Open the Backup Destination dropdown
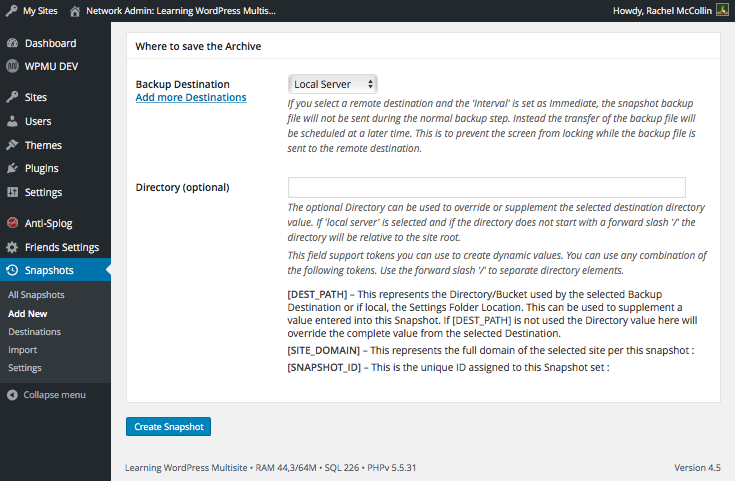 coord(333,85)
